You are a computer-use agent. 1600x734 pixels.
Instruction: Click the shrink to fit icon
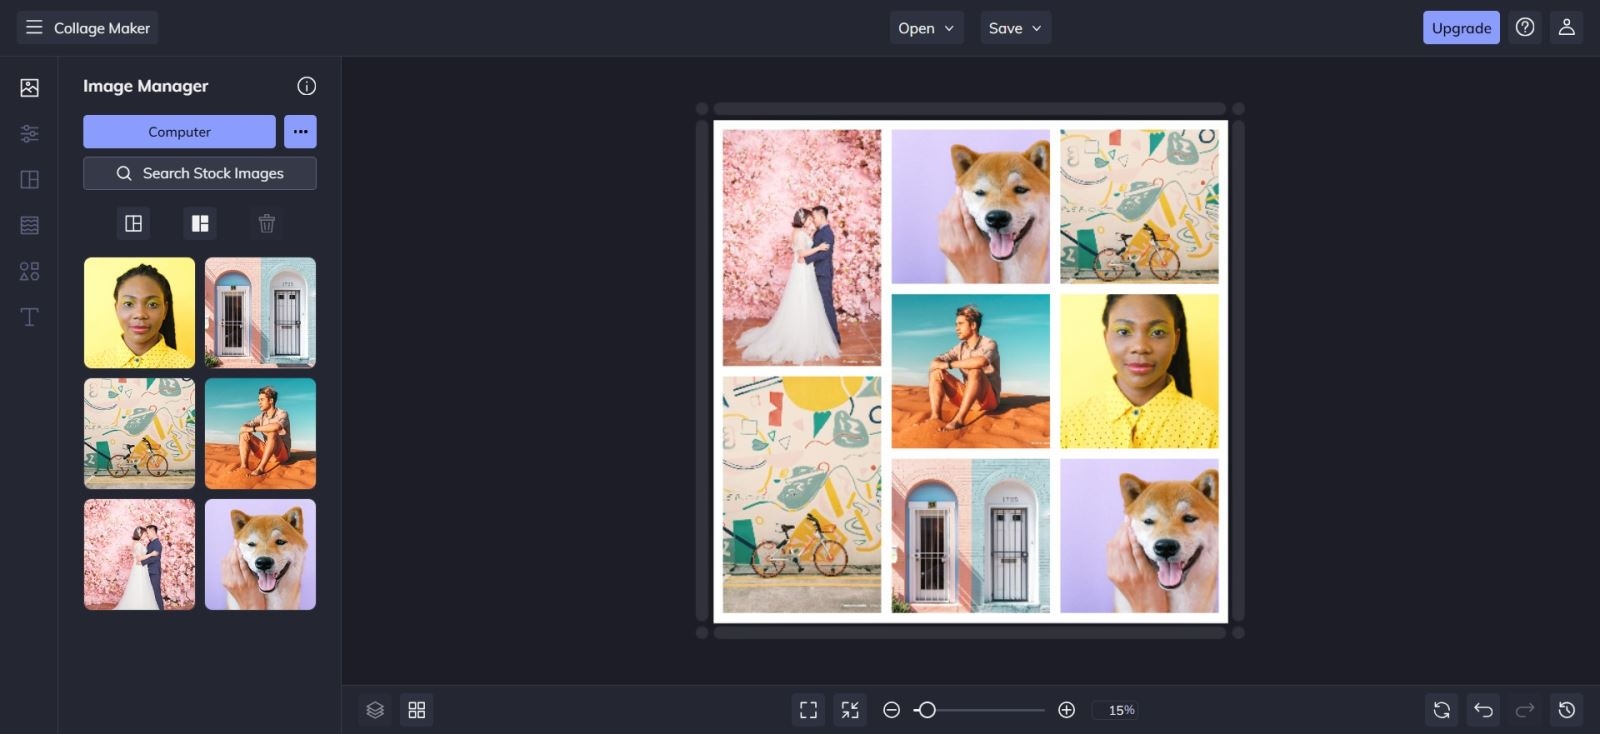(x=850, y=710)
